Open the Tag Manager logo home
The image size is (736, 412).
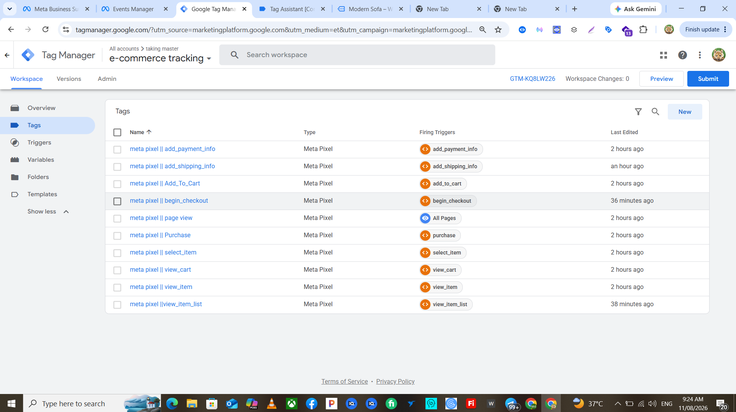tap(28, 55)
